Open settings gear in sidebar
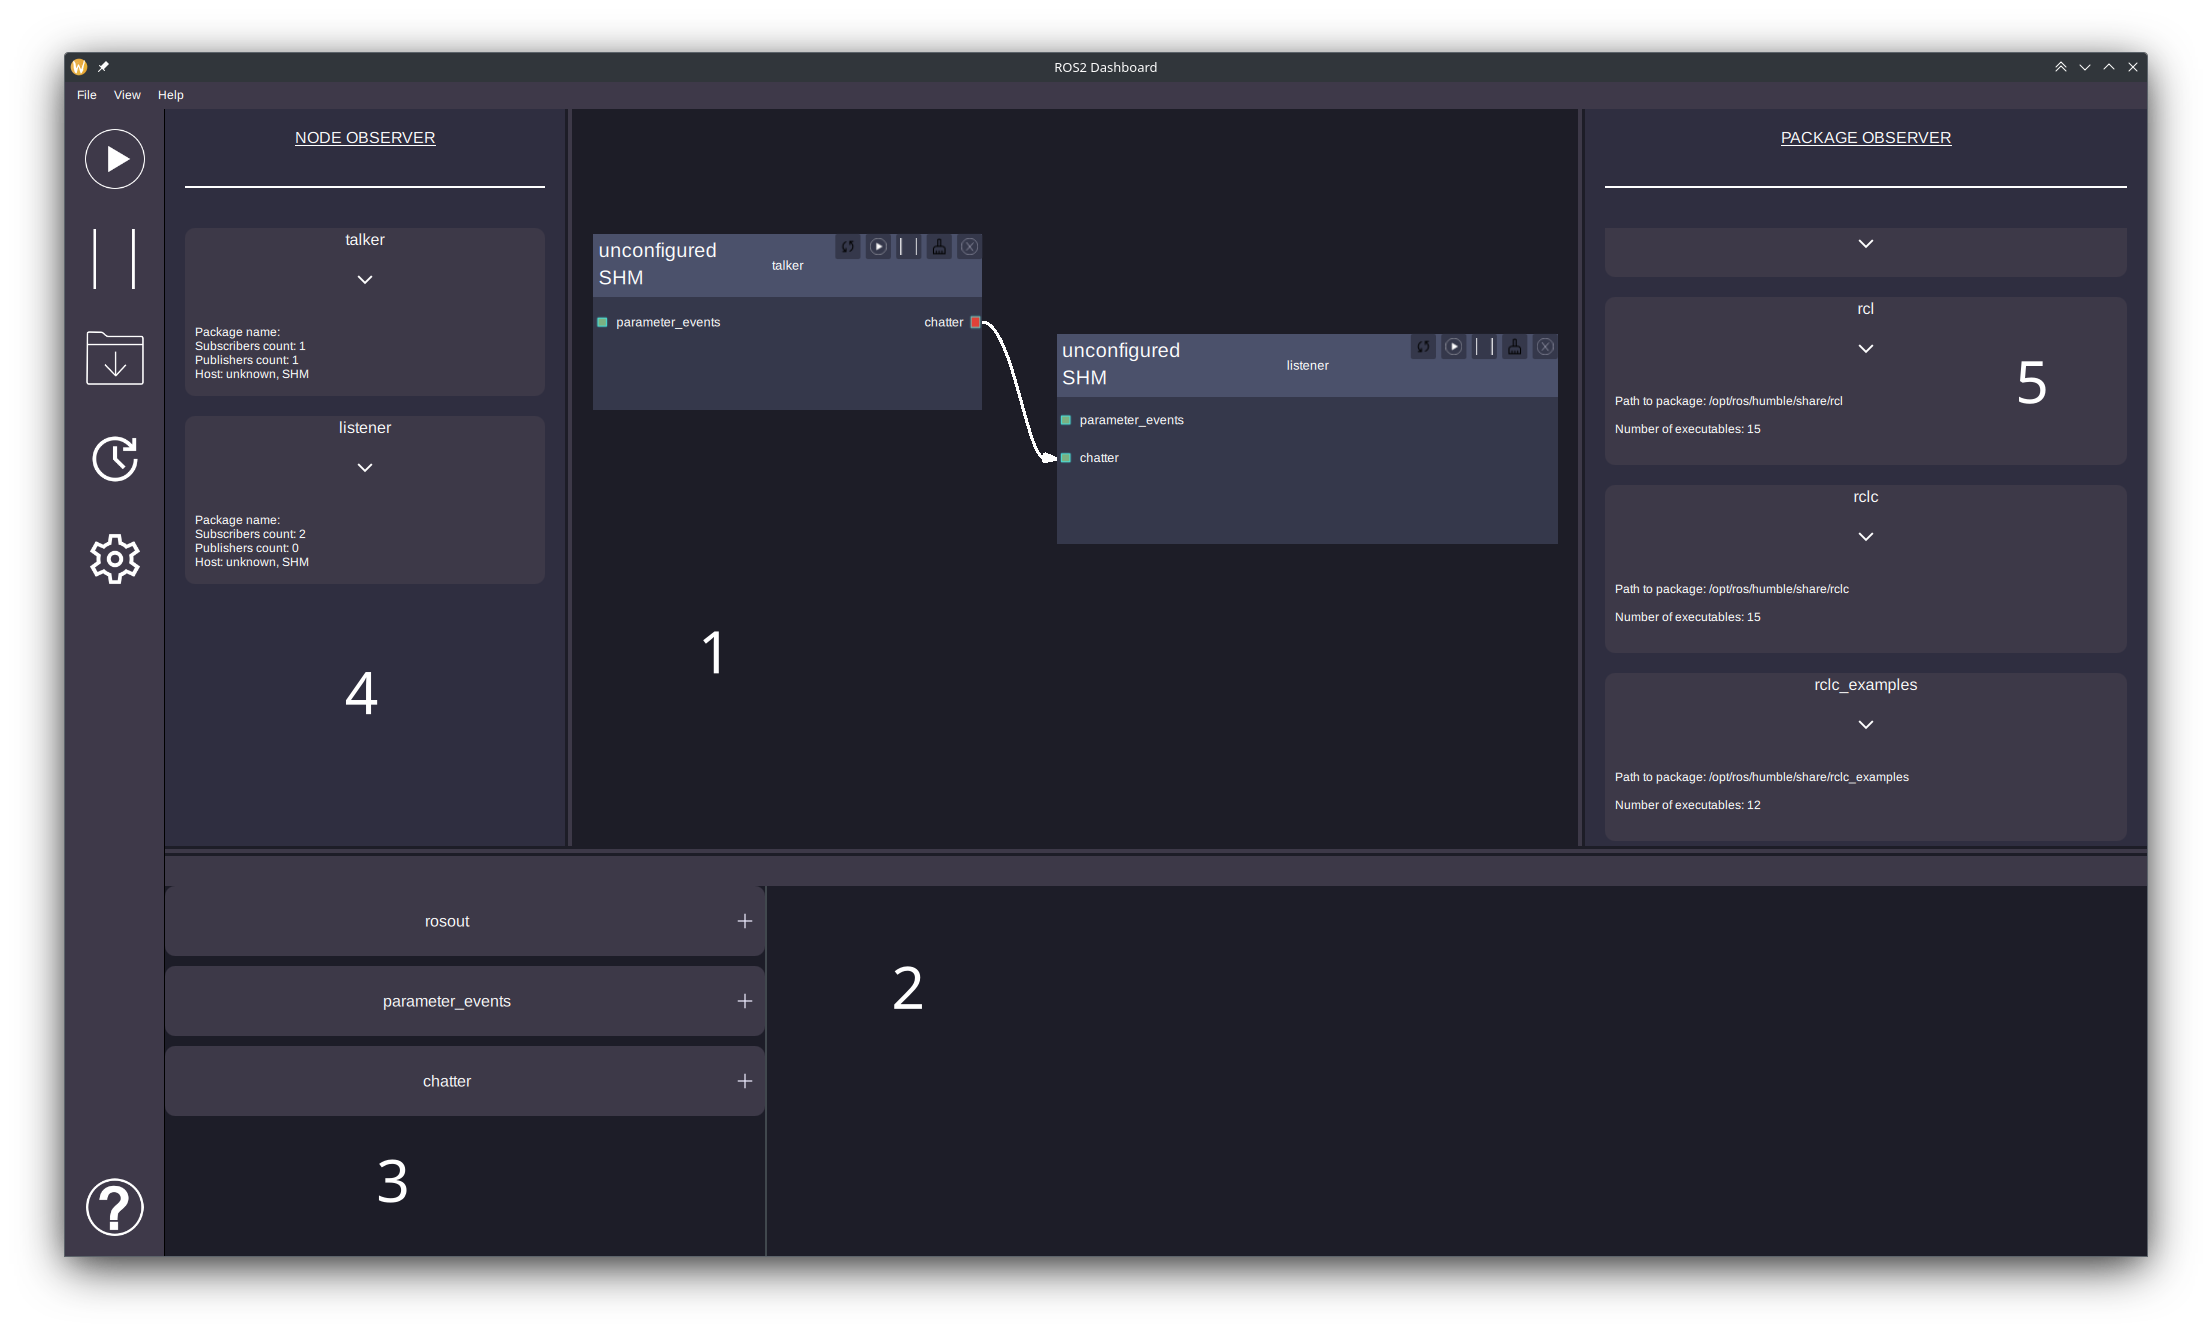 pos(114,559)
